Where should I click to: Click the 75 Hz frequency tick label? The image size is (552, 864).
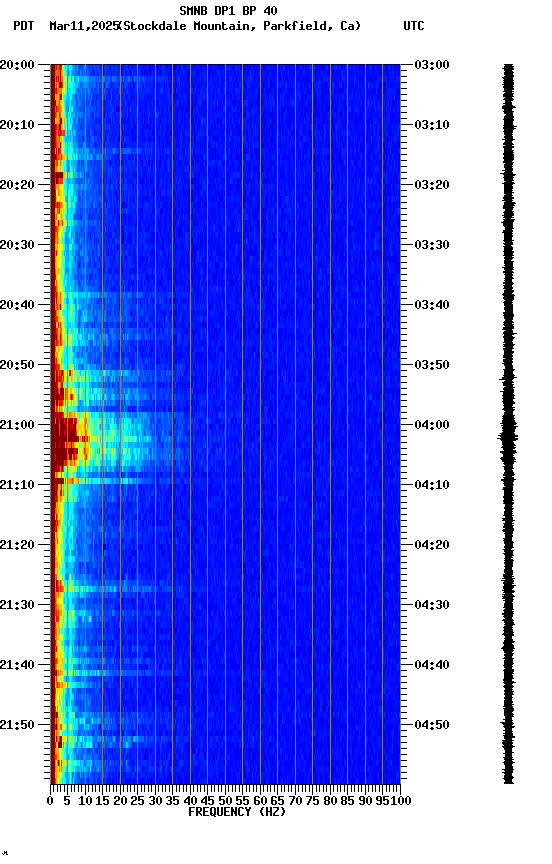[x=312, y=801]
